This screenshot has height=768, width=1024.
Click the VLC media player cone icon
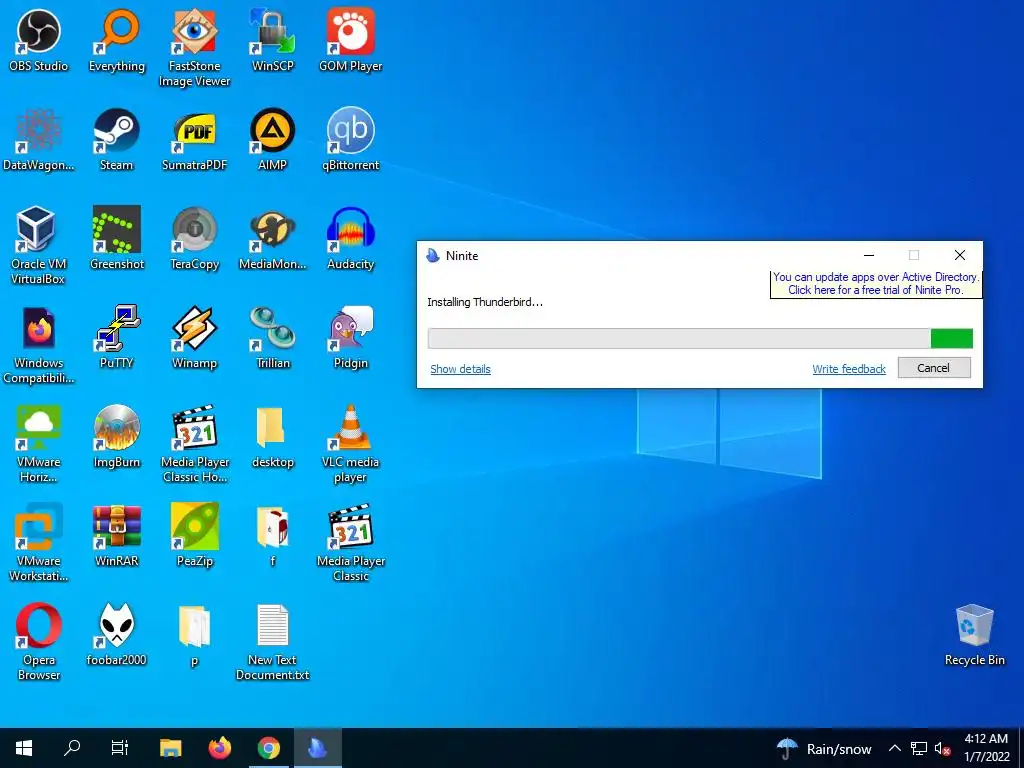click(x=351, y=444)
